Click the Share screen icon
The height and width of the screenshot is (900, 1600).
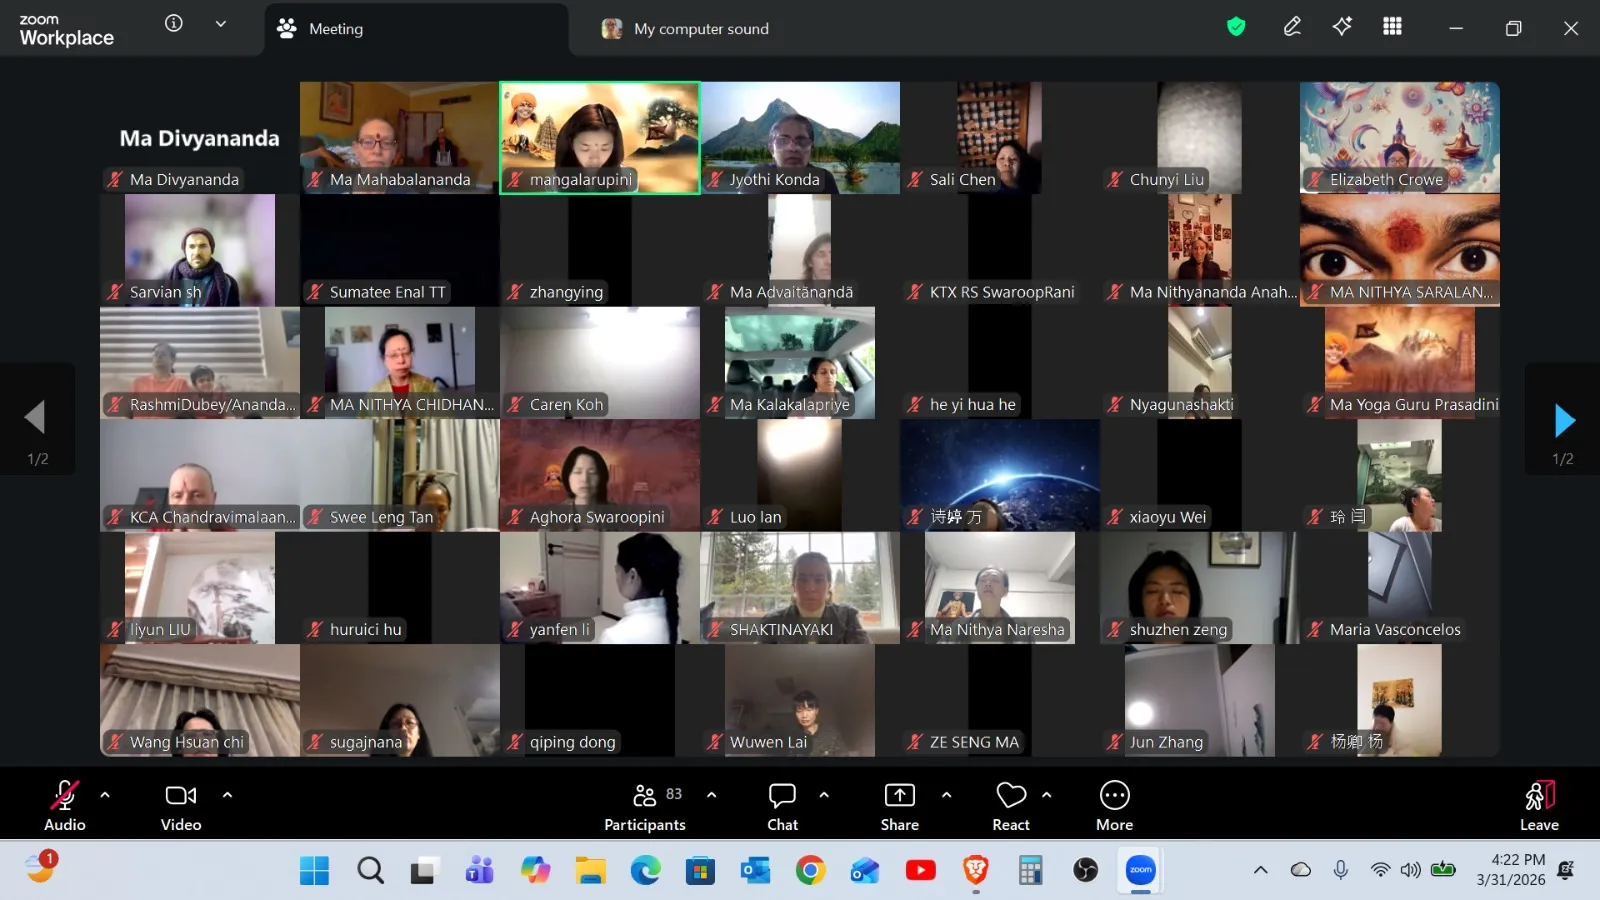(900, 795)
